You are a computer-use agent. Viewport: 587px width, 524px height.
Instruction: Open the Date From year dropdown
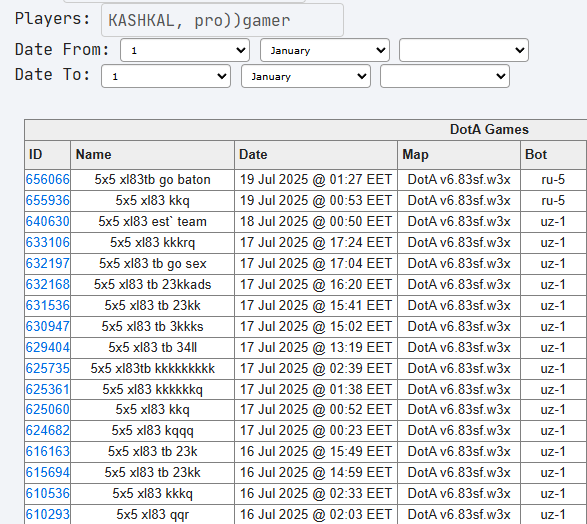click(x=464, y=50)
